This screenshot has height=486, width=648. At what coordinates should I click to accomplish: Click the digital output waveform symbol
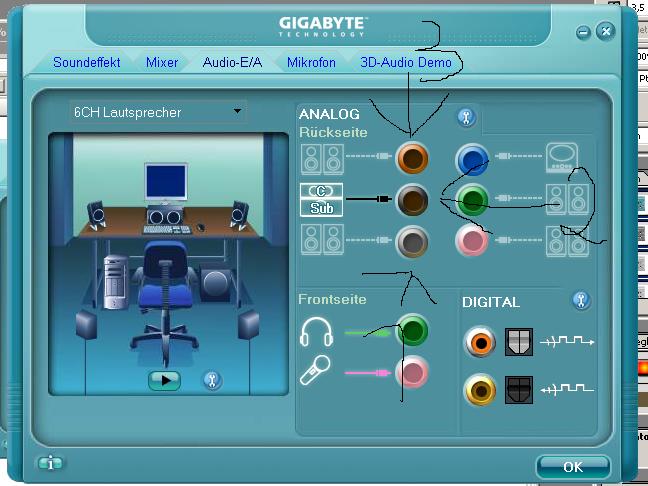(x=567, y=341)
